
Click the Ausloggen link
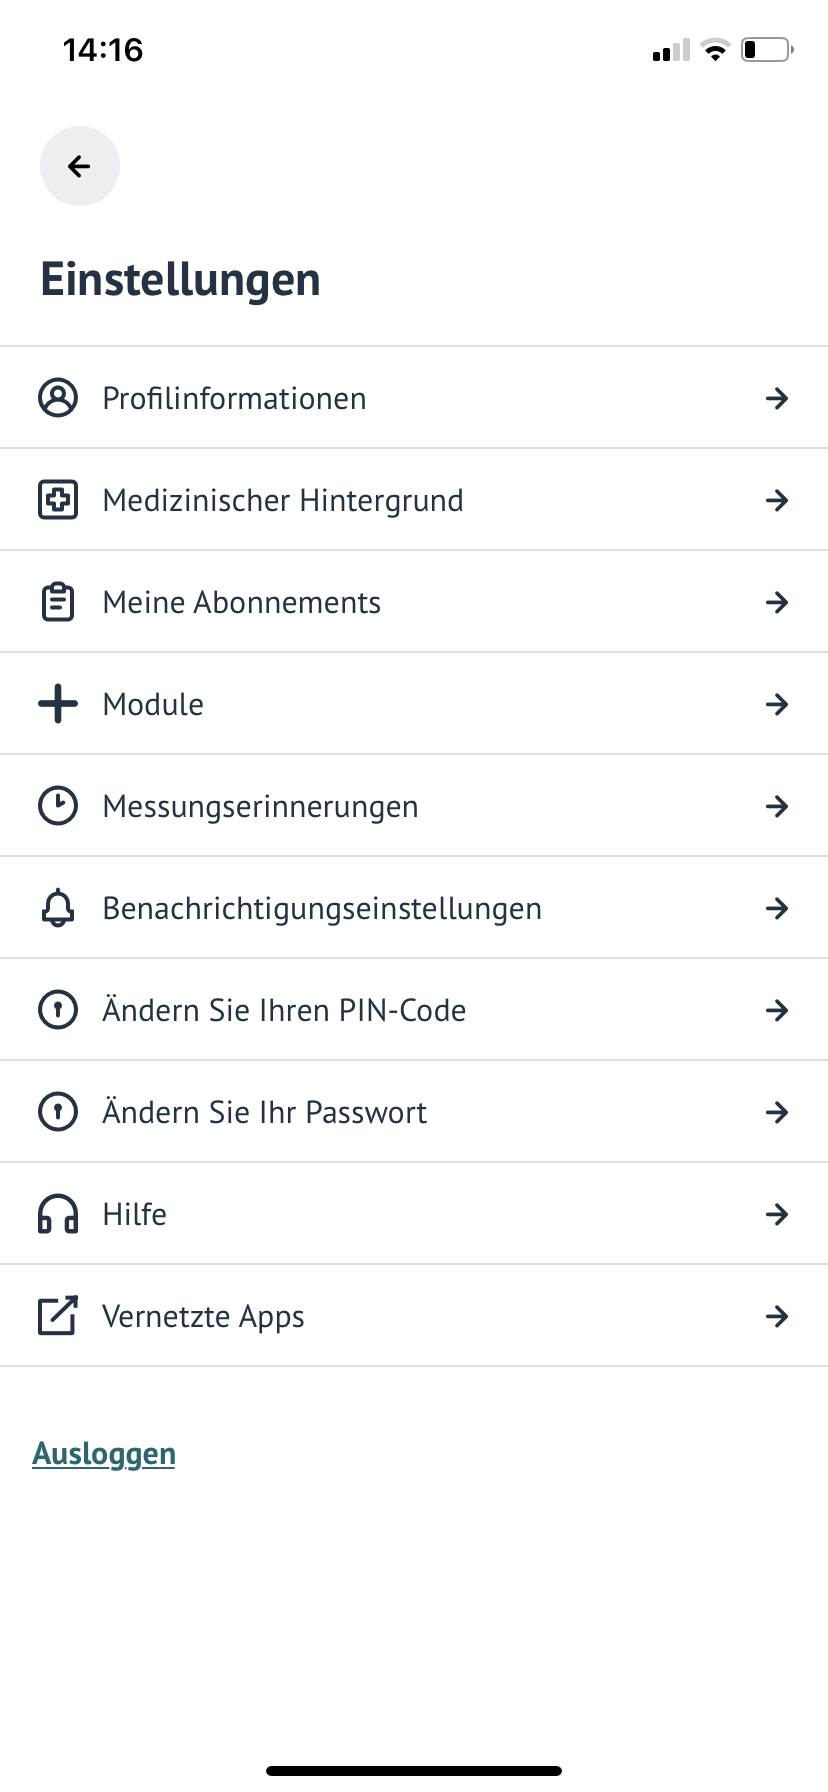(104, 1454)
